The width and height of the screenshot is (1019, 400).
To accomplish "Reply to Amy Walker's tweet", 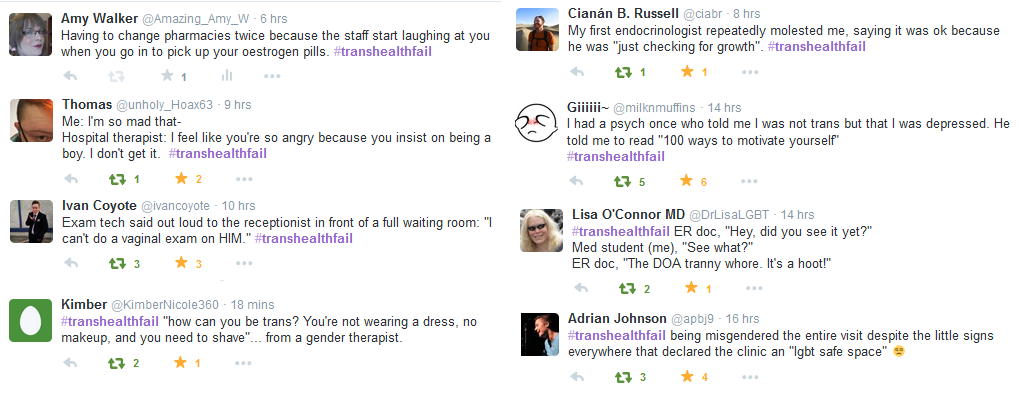I will 70,76.
